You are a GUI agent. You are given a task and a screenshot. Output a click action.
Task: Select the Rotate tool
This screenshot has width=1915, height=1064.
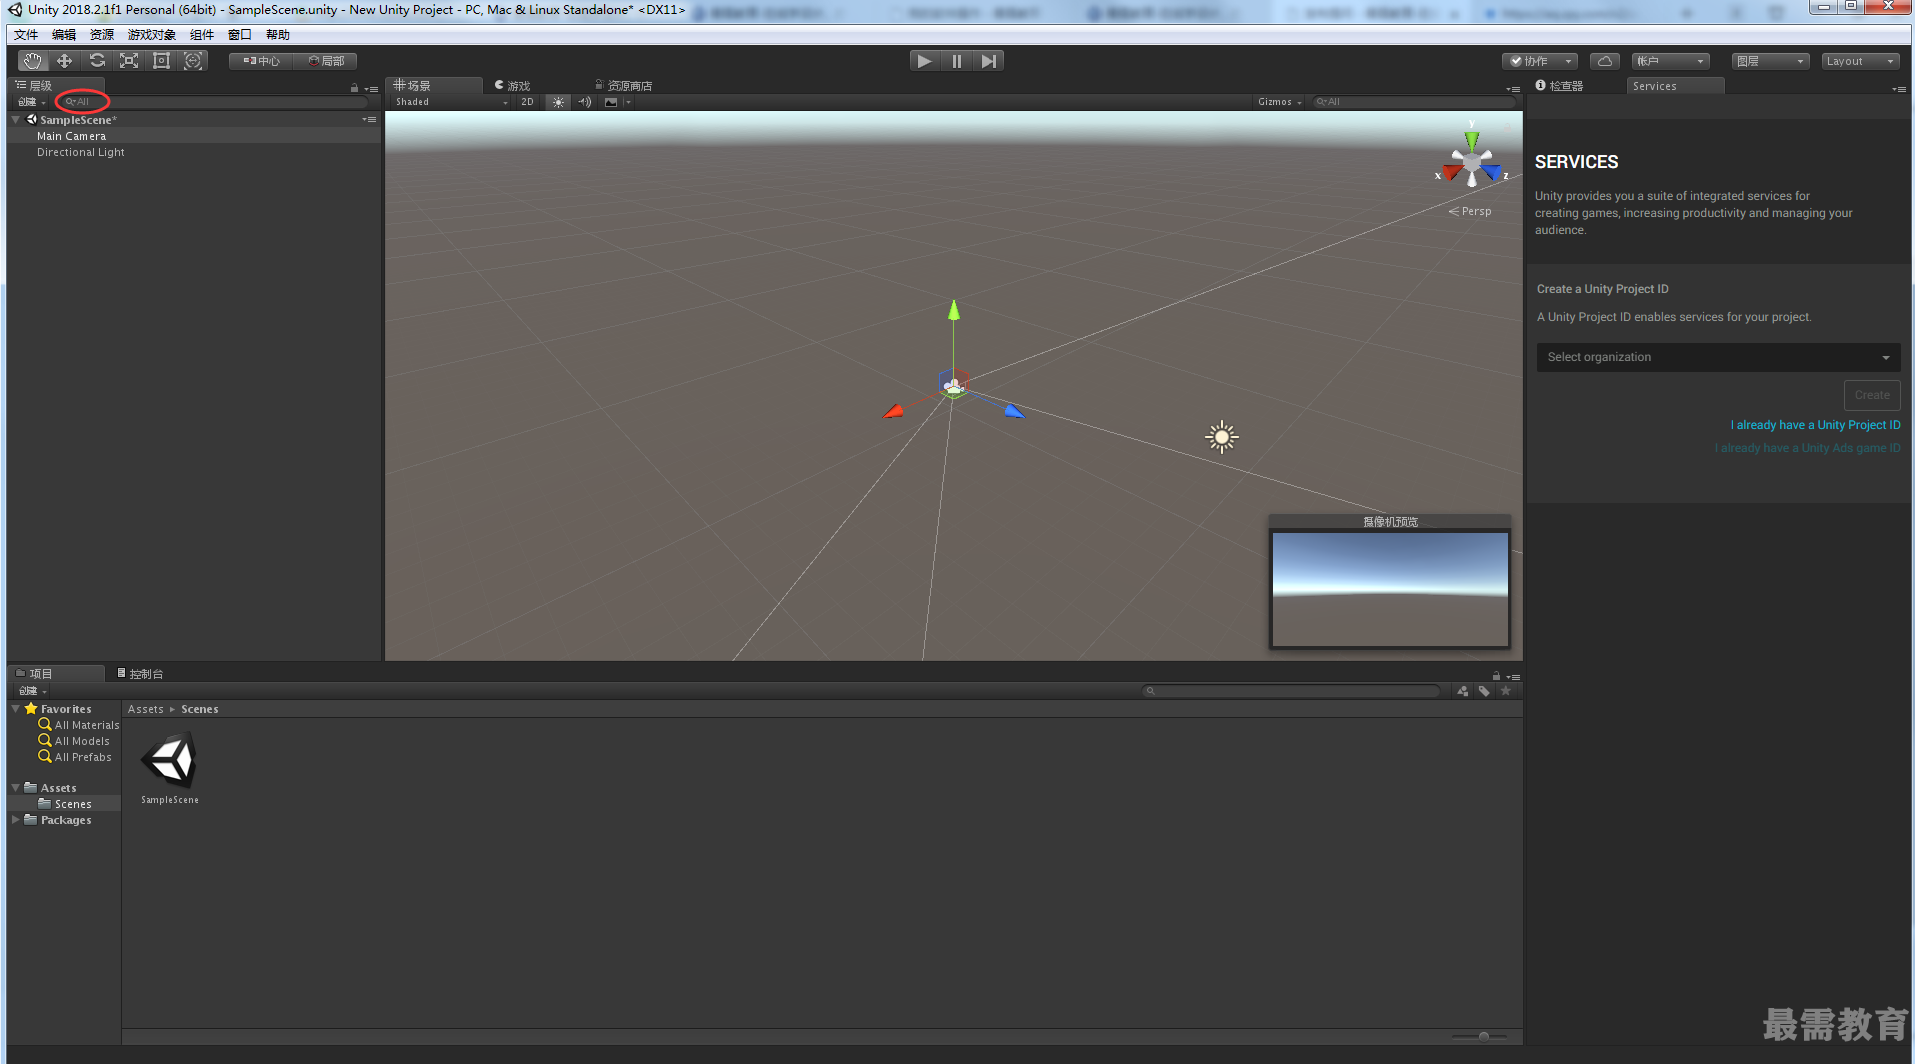[97, 61]
